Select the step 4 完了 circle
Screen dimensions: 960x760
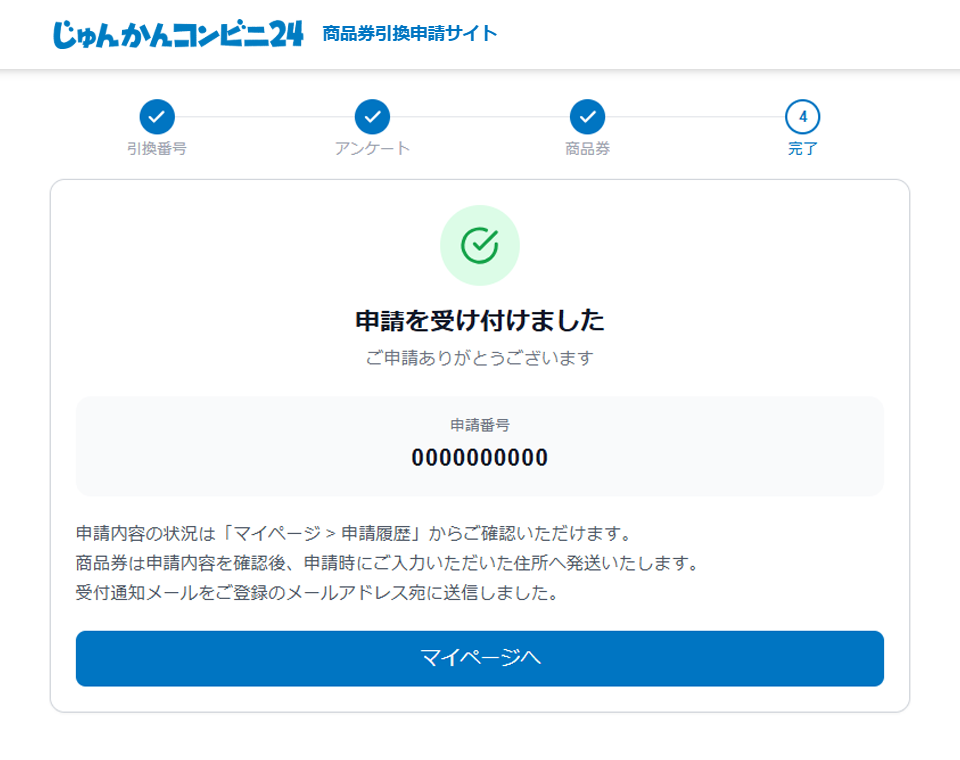[803, 117]
